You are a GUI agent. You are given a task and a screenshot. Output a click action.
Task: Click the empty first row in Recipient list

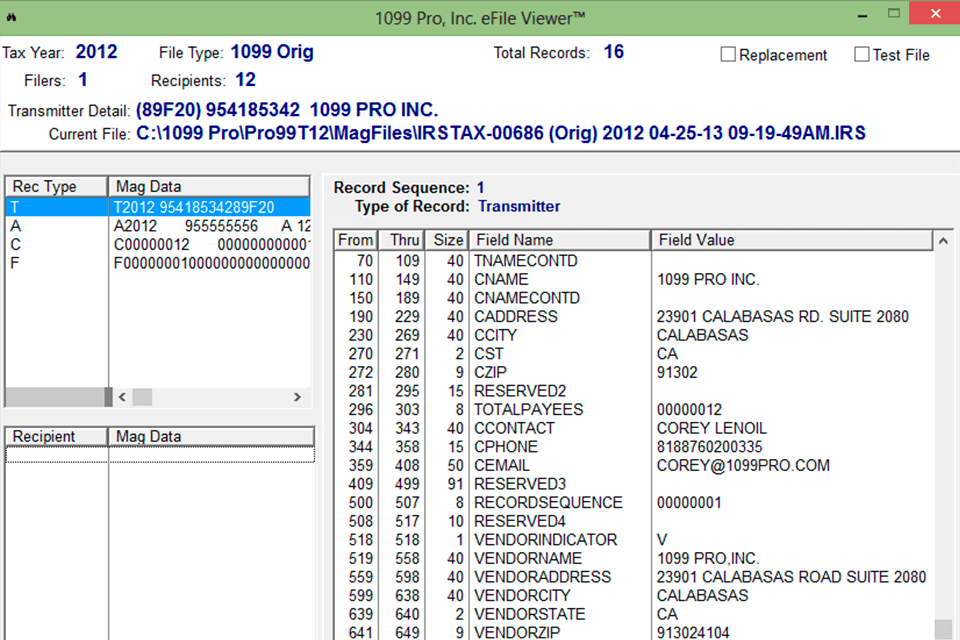tap(160, 455)
